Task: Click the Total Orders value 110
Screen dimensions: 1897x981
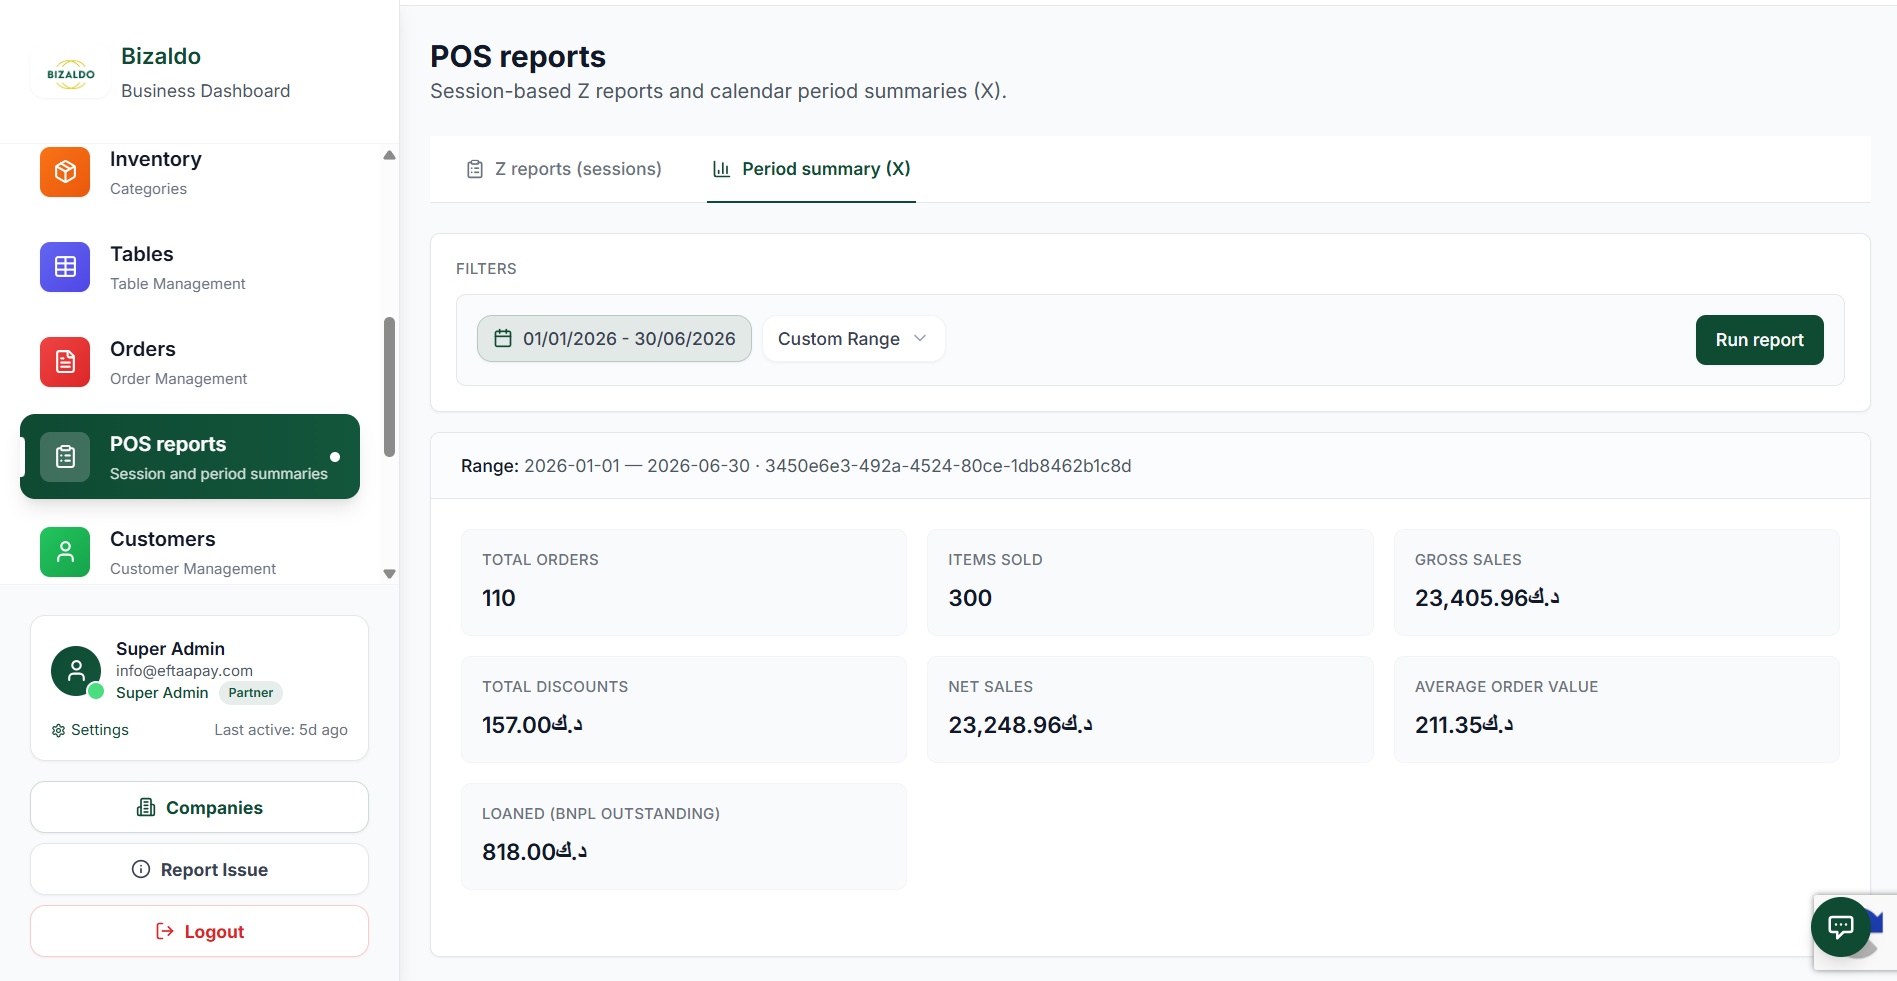Action: coord(498,598)
